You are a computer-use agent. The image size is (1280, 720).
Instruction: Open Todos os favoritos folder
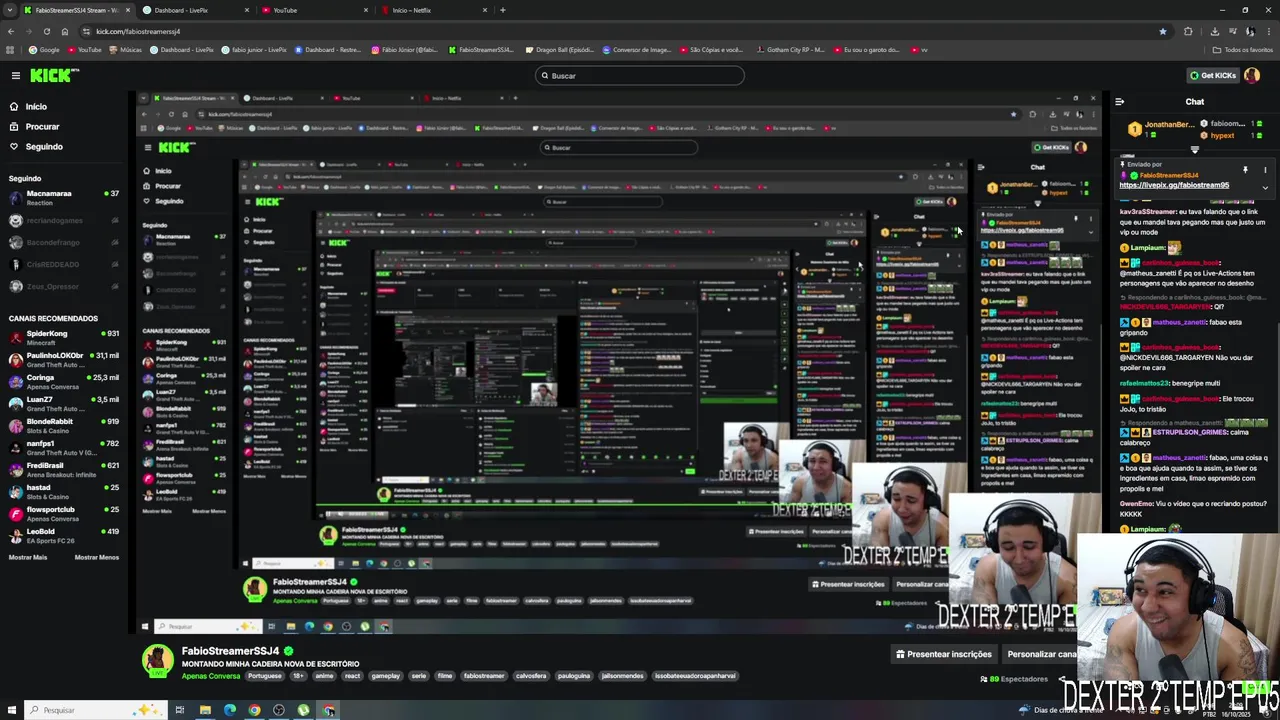point(1242,49)
